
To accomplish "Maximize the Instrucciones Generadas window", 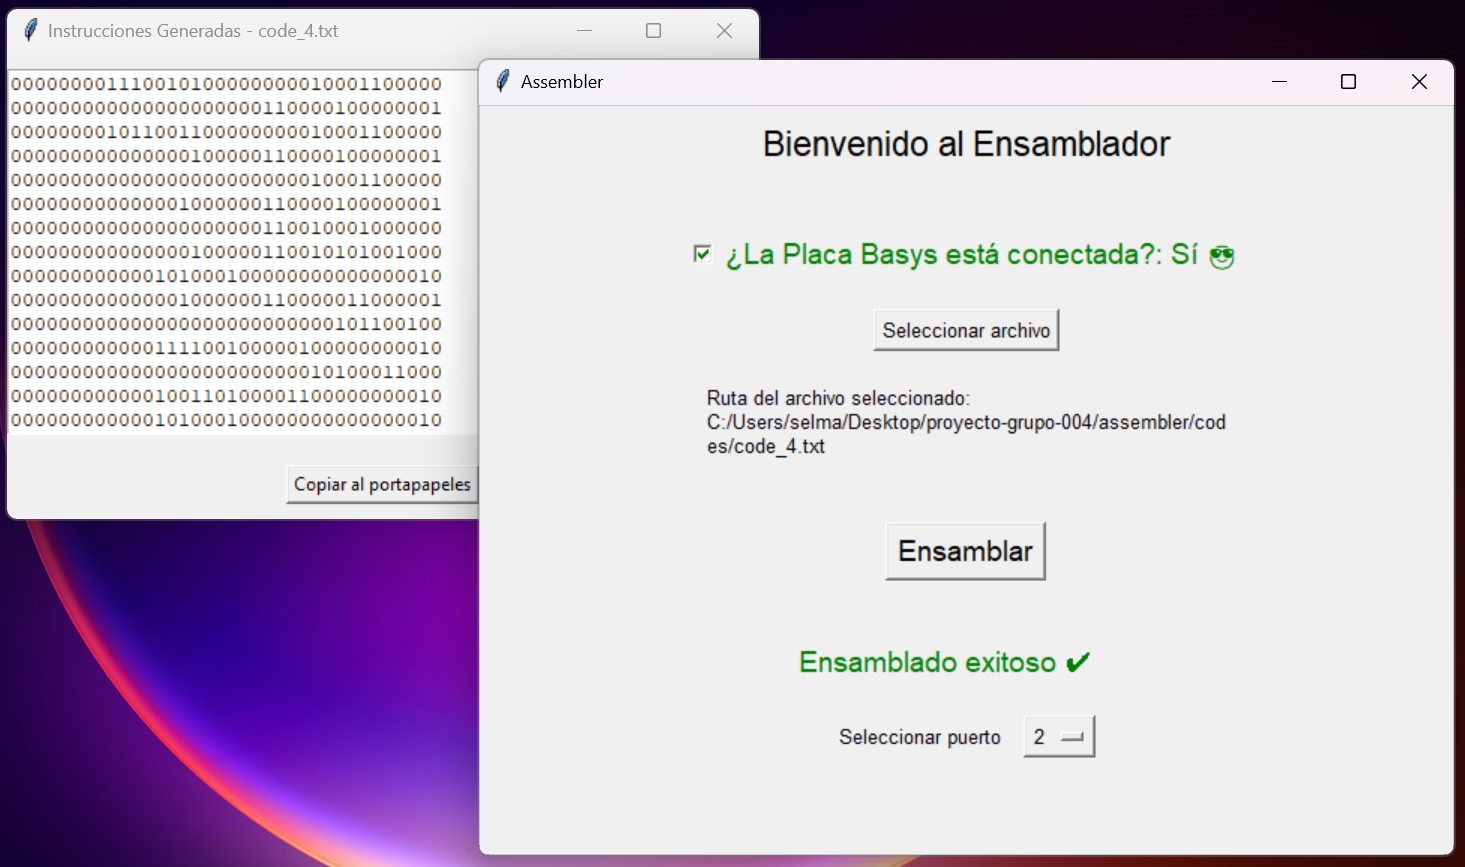I will pyautogui.click(x=654, y=30).
